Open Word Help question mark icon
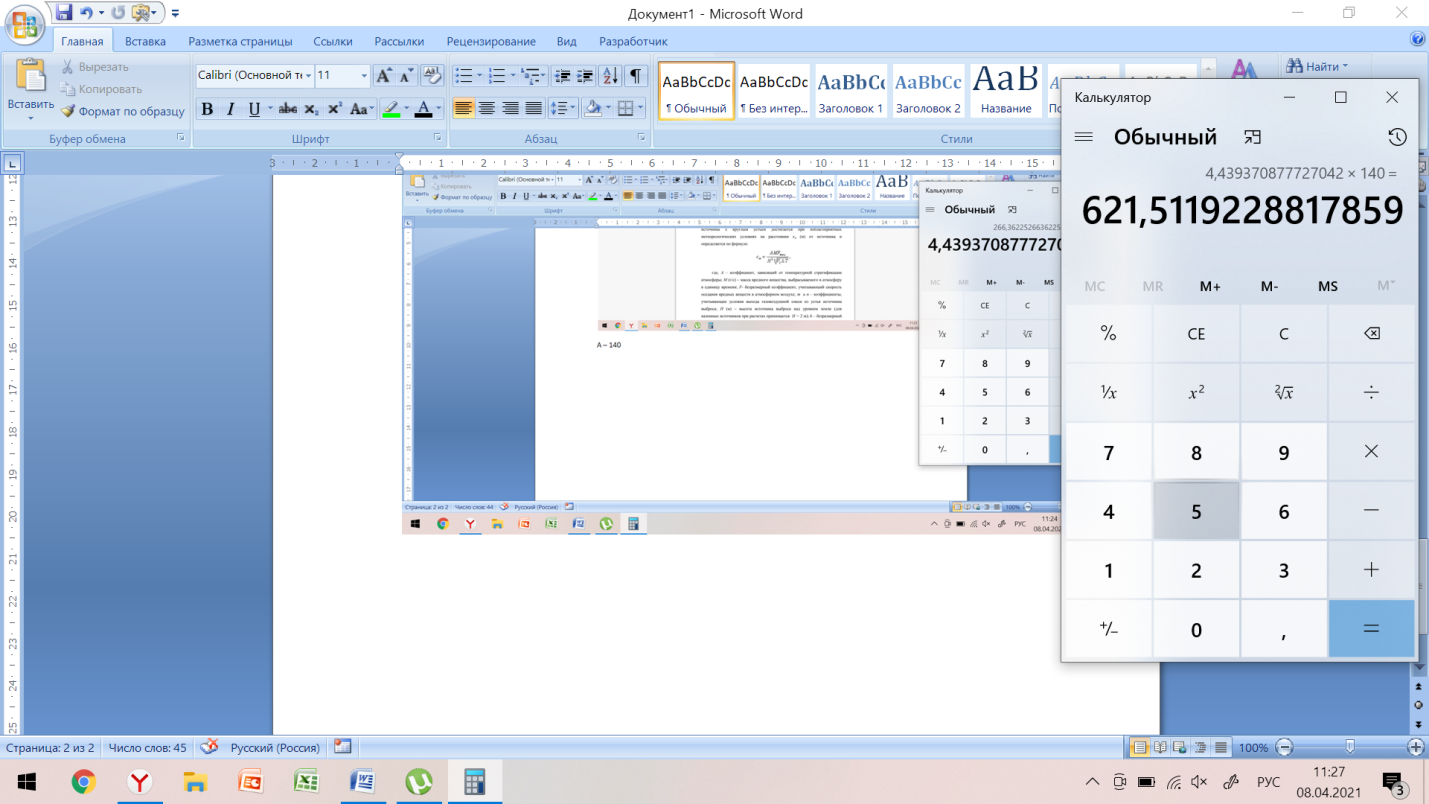1429x804 pixels. (x=1417, y=40)
